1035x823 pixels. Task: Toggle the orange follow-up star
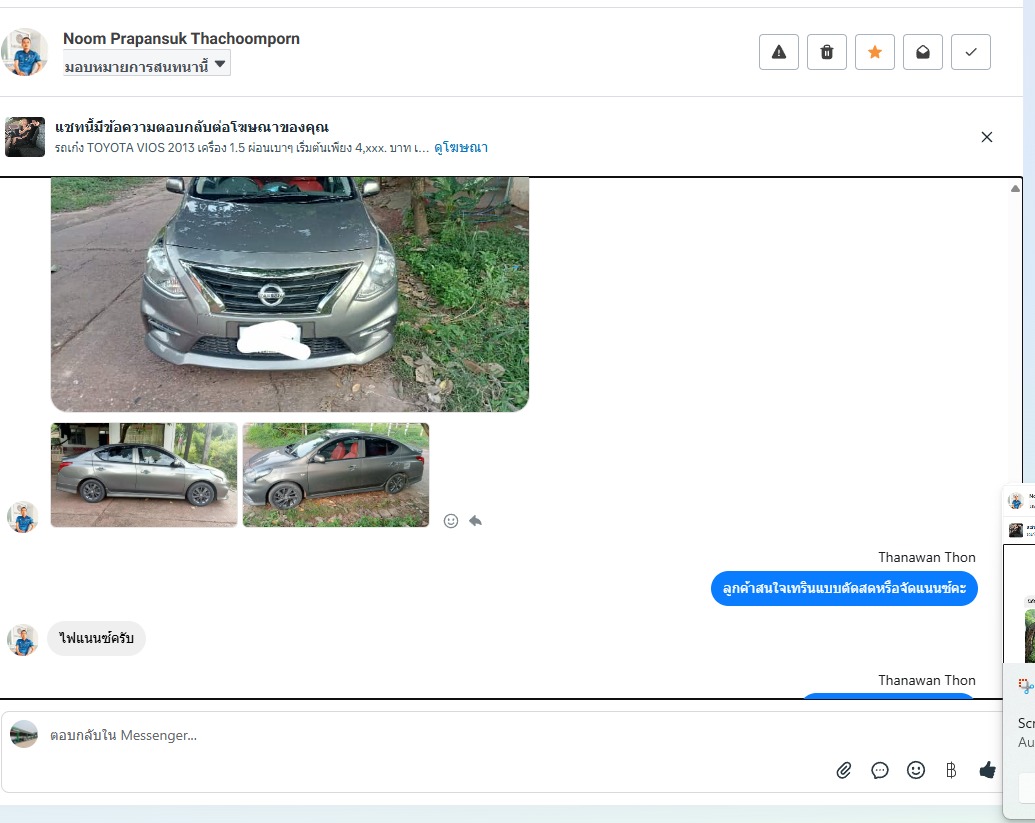875,52
